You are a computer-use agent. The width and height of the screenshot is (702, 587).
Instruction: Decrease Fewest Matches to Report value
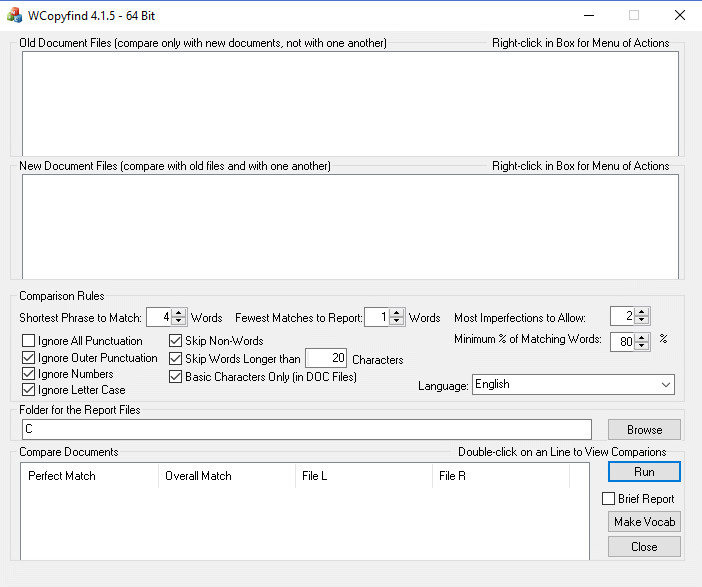point(397,321)
